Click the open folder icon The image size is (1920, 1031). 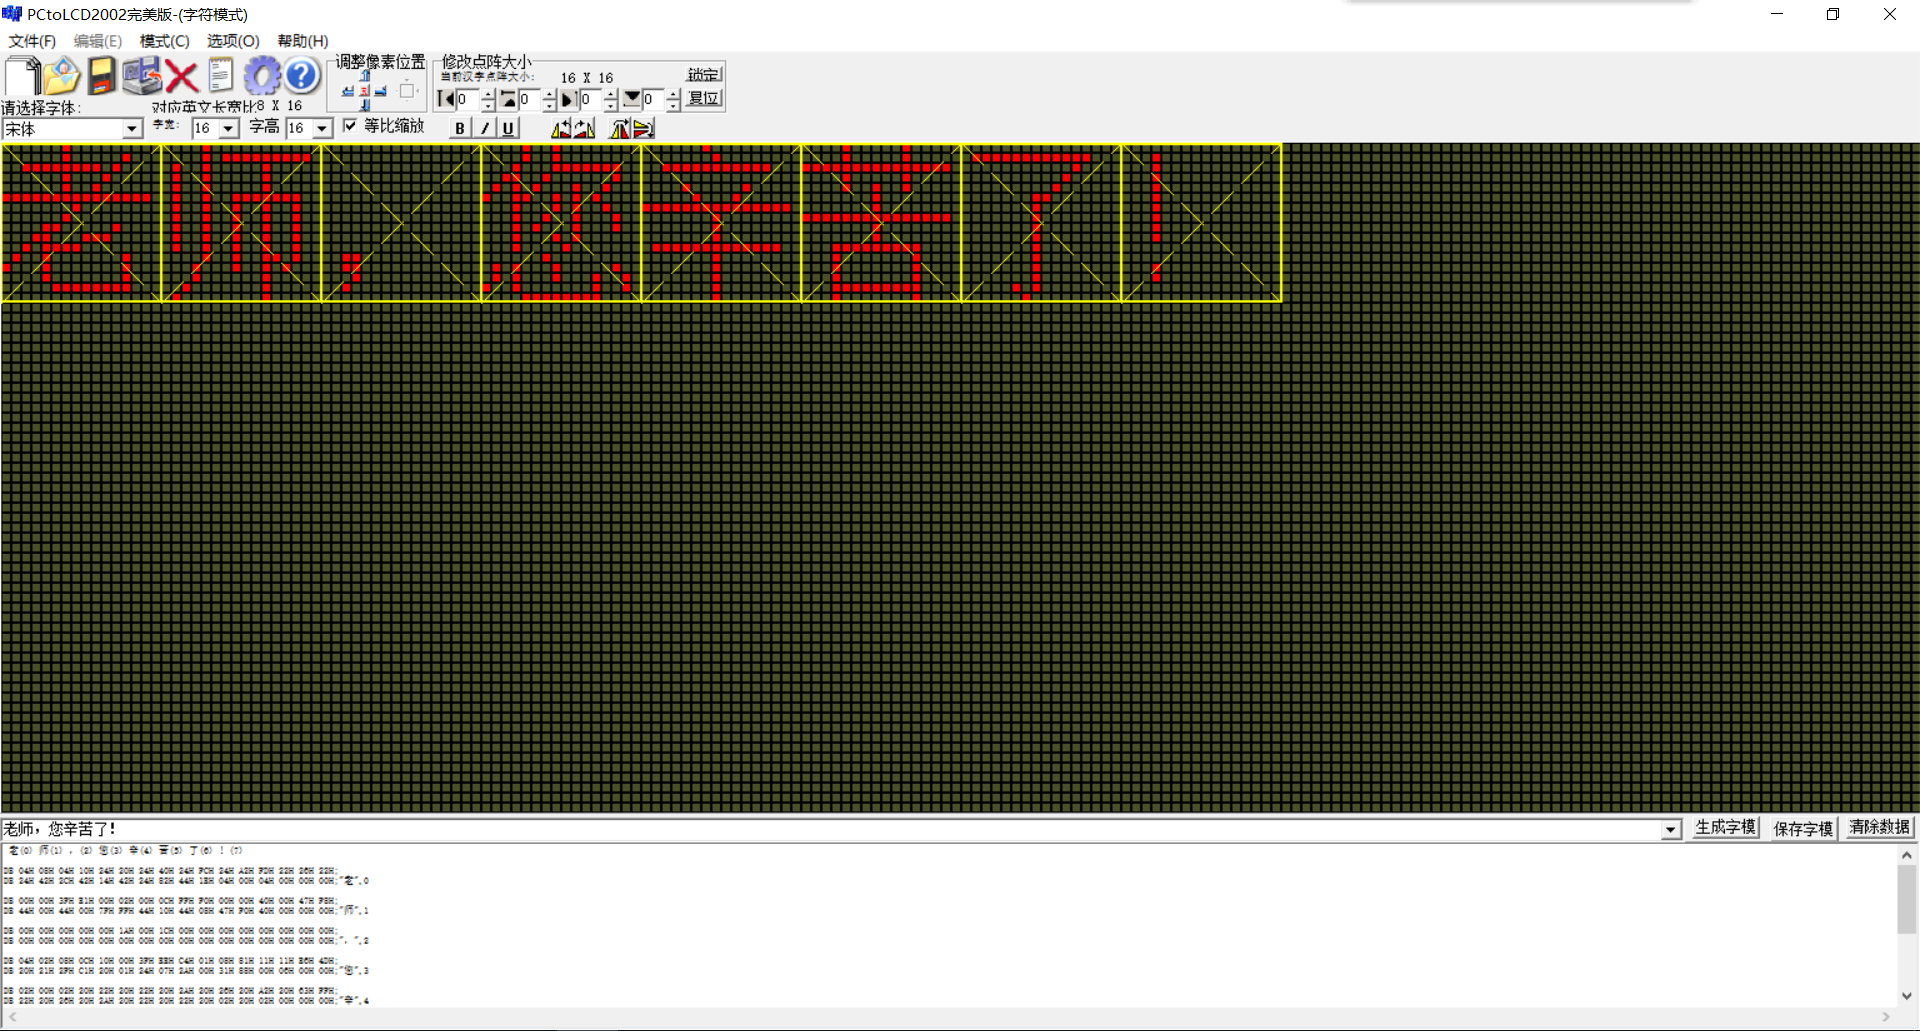tap(62, 76)
